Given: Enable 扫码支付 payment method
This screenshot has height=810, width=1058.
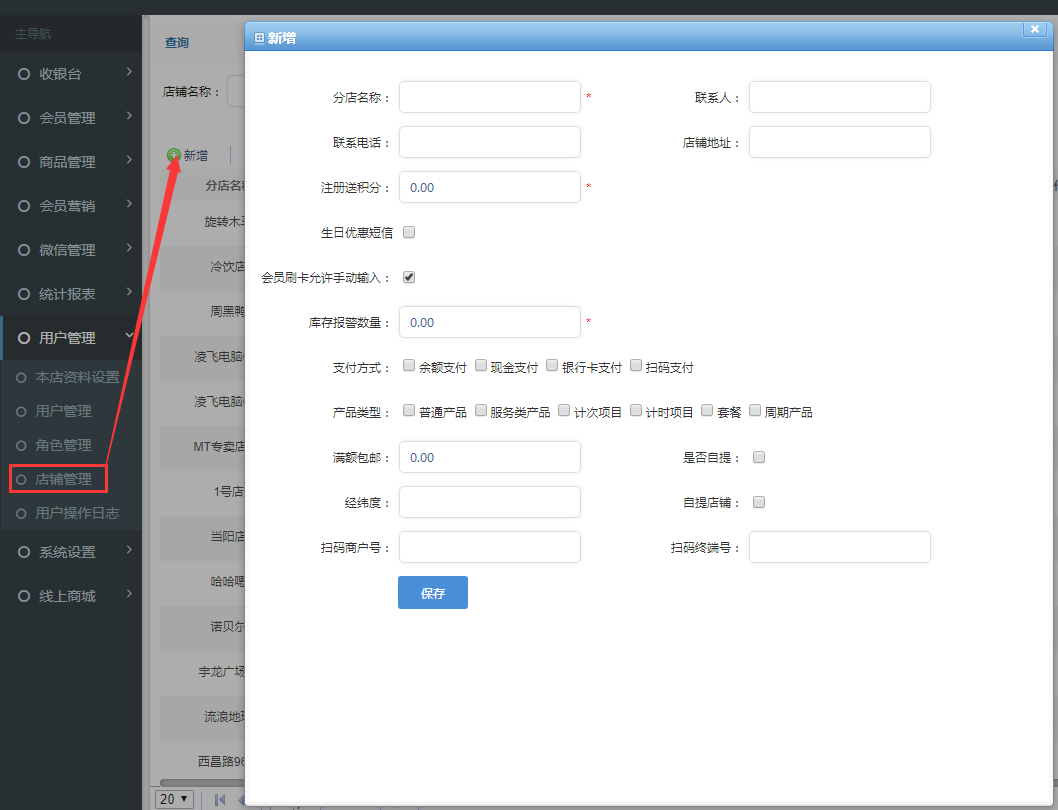Looking at the screenshot, I should pos(636,365).
